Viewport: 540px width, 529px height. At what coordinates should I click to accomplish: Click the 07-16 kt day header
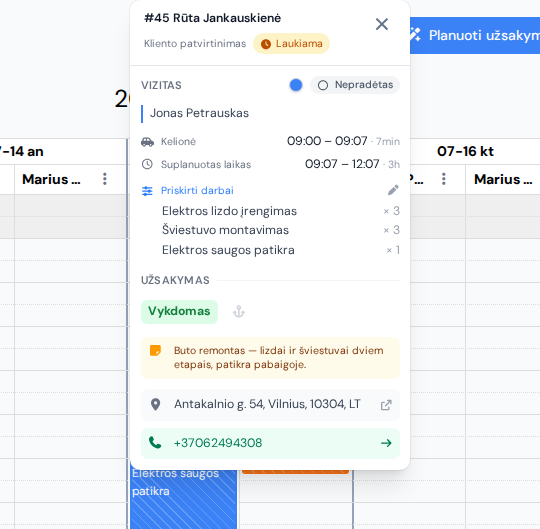465,152
